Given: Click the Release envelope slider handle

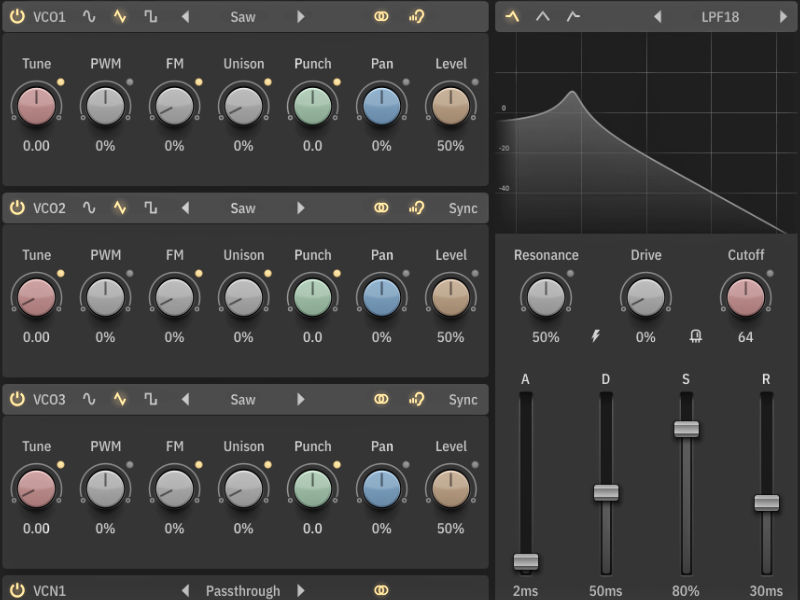Looking at the screenshot, I should coord(766,503).
